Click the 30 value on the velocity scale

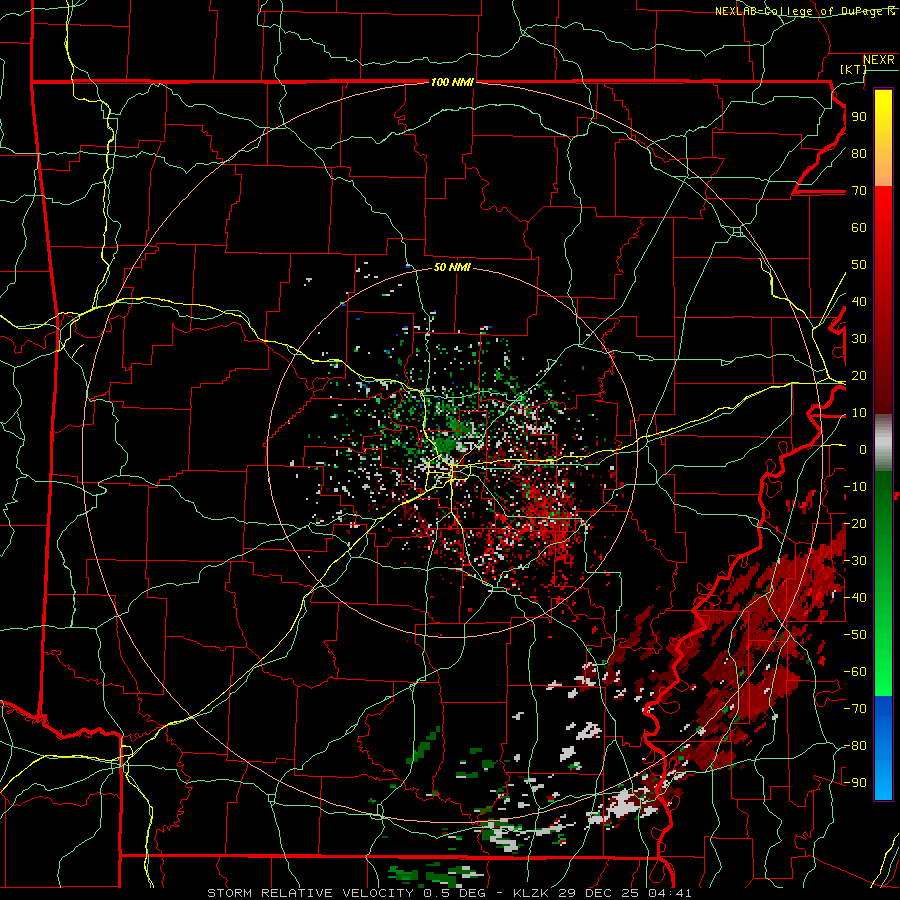click(x=859, y=339)
